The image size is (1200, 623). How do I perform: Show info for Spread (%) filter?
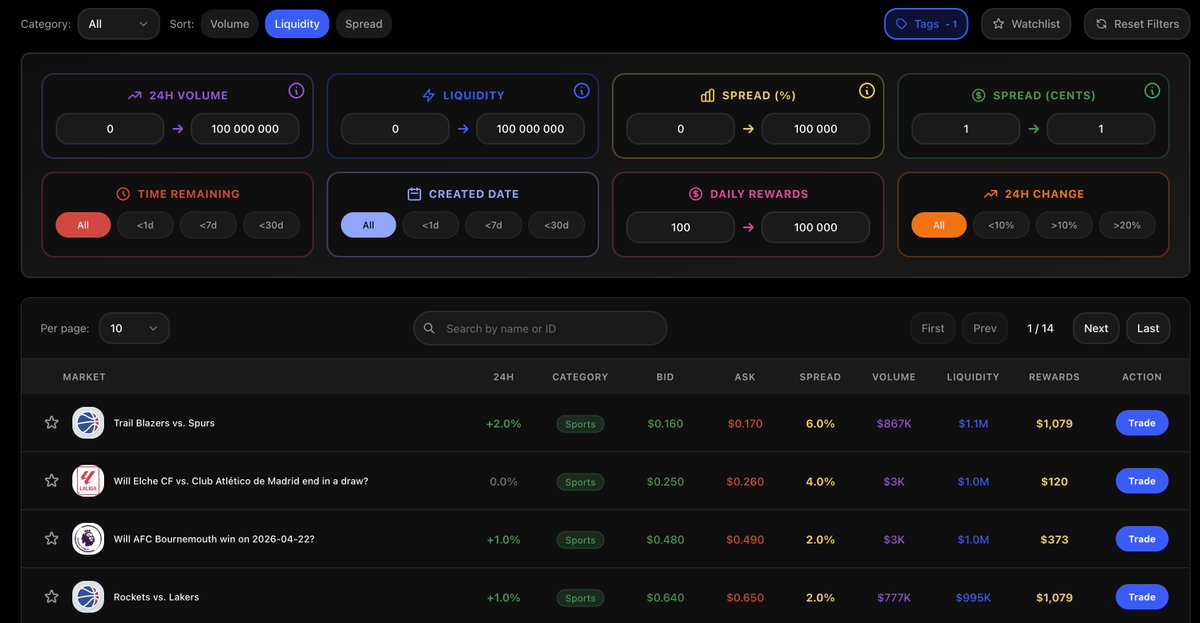[x=867, y=91]
